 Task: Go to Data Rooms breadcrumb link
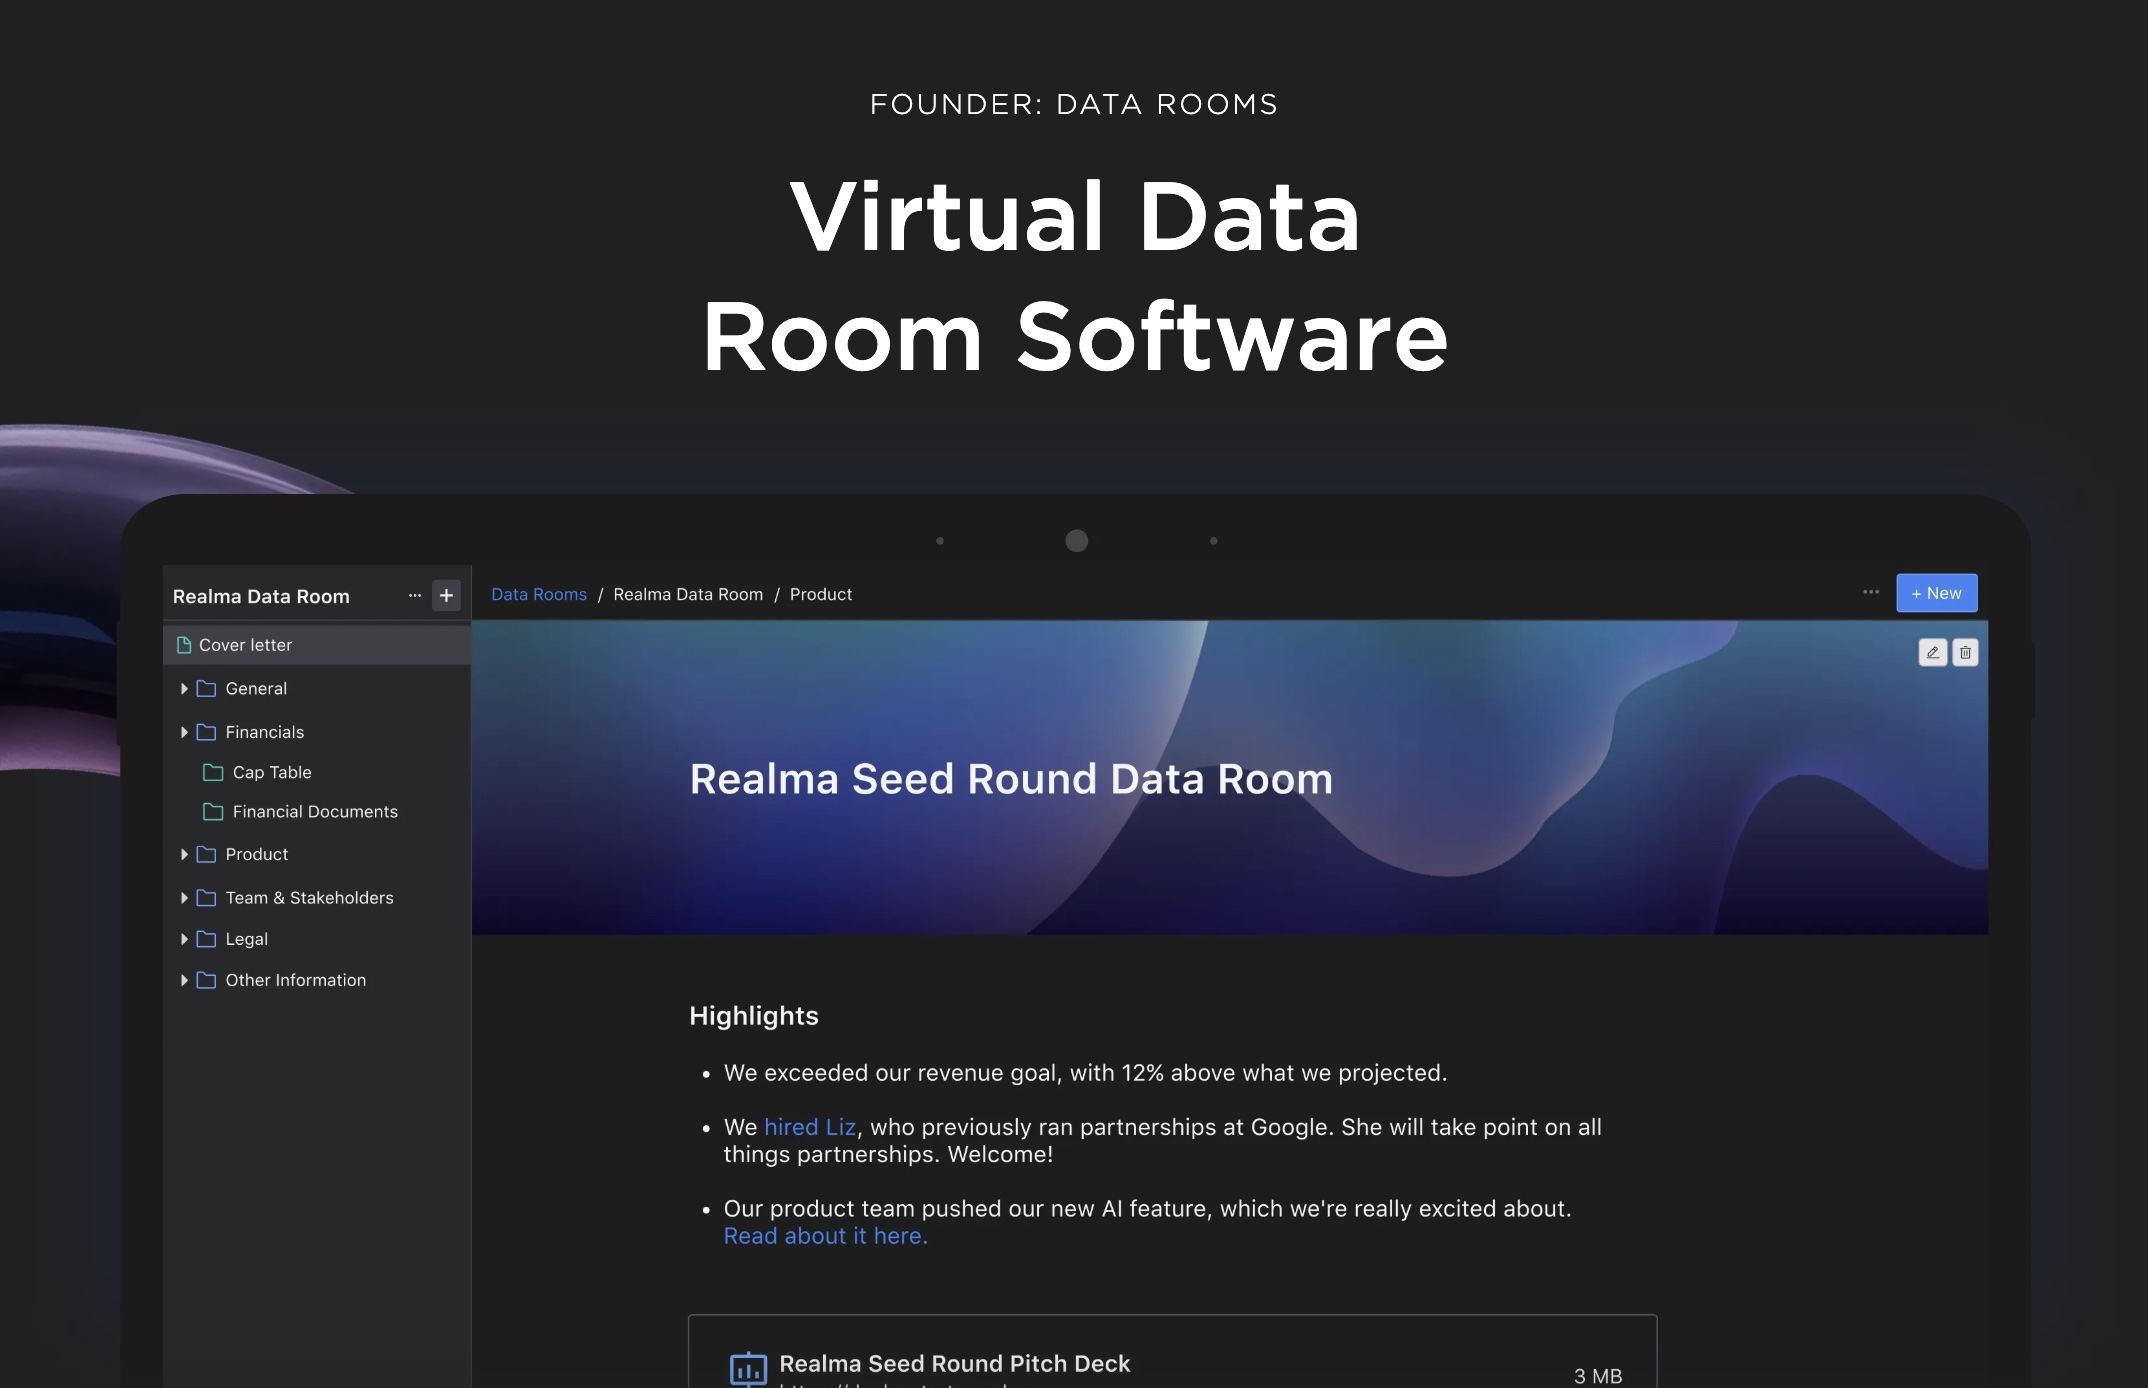click(538, 594)
